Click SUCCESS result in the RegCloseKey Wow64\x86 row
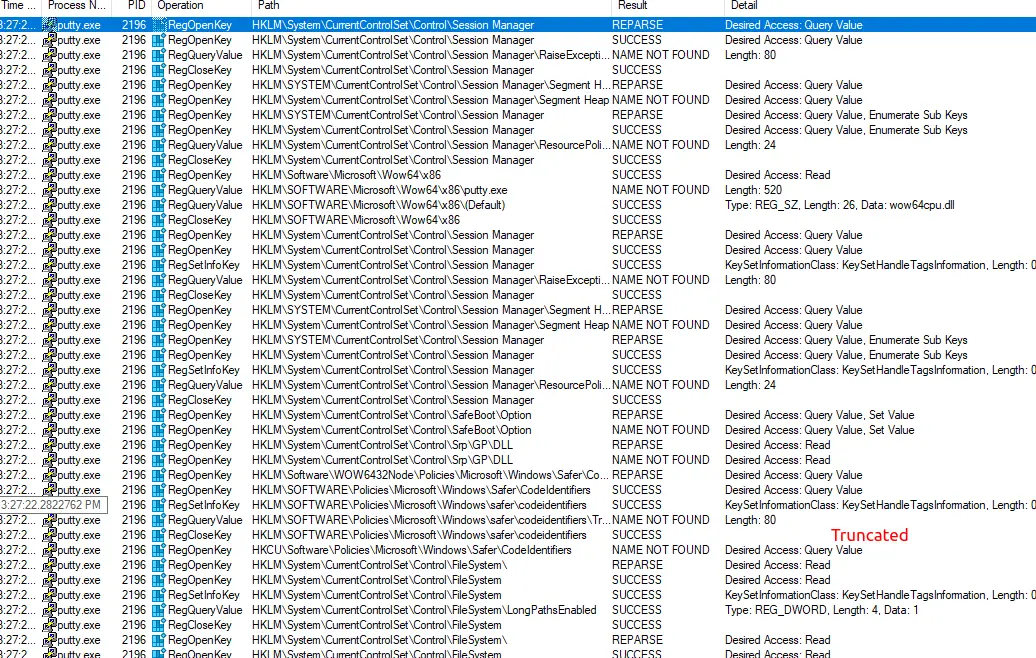 click(636, 221)
